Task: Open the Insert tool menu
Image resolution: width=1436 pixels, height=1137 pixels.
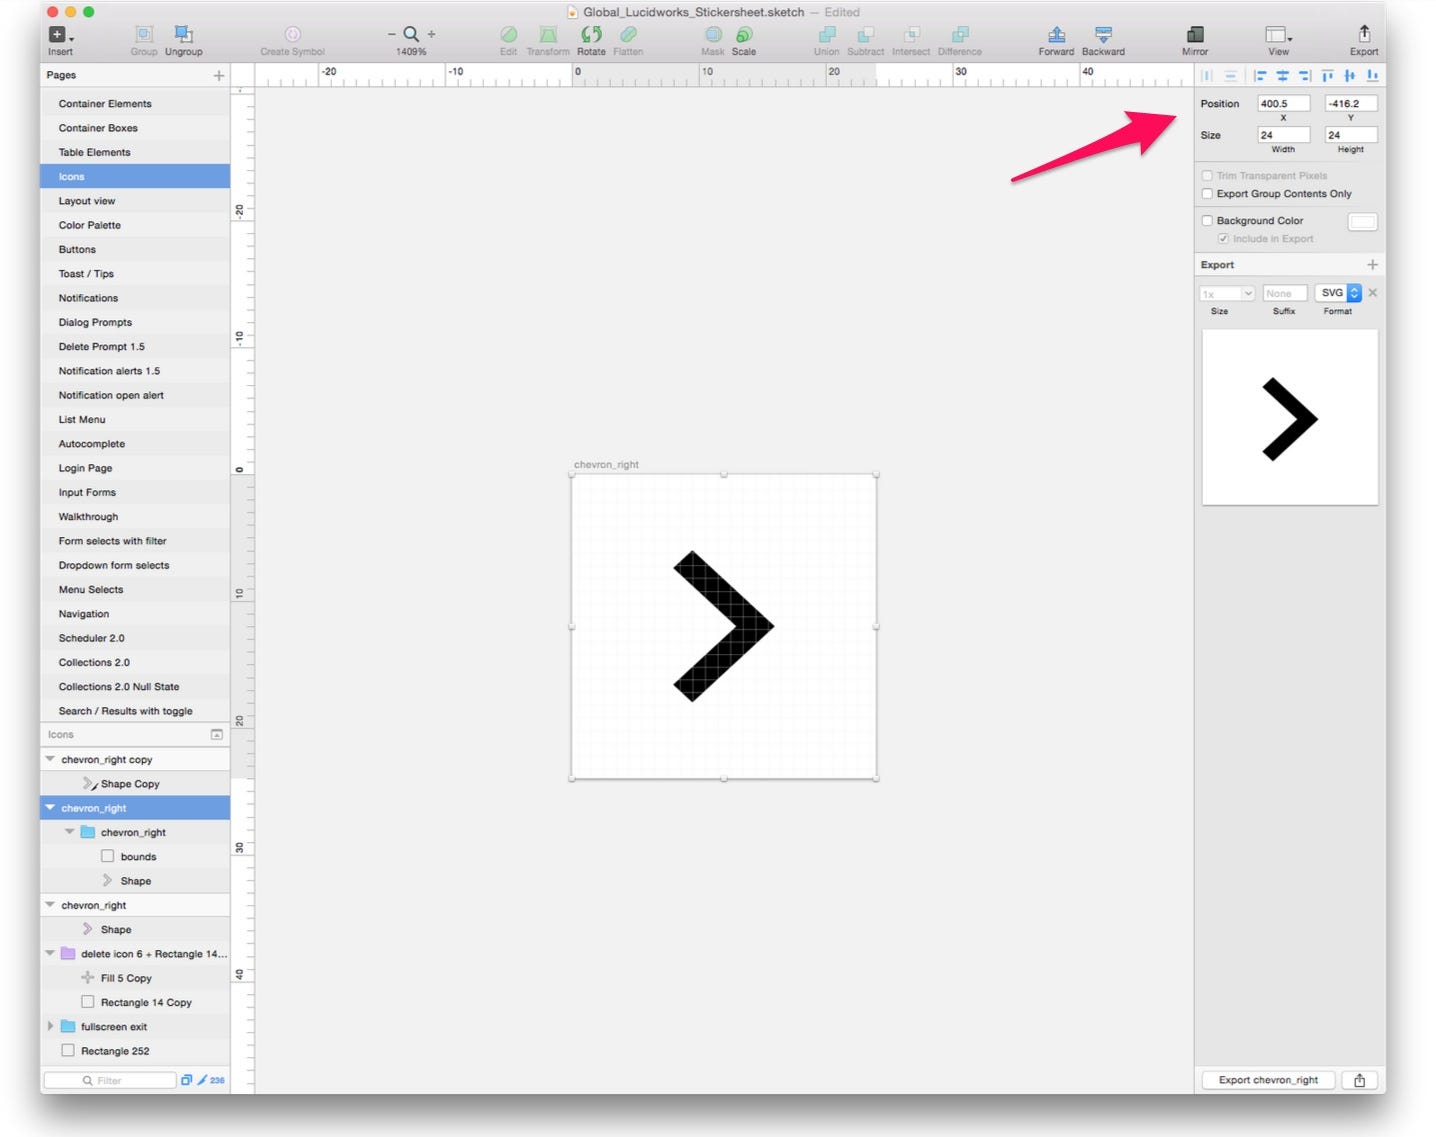Action: (x=60, y=35)
